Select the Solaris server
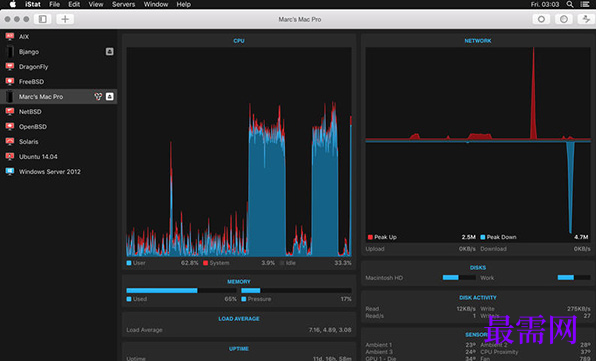596x361 pixels. (x=59, y=142)
